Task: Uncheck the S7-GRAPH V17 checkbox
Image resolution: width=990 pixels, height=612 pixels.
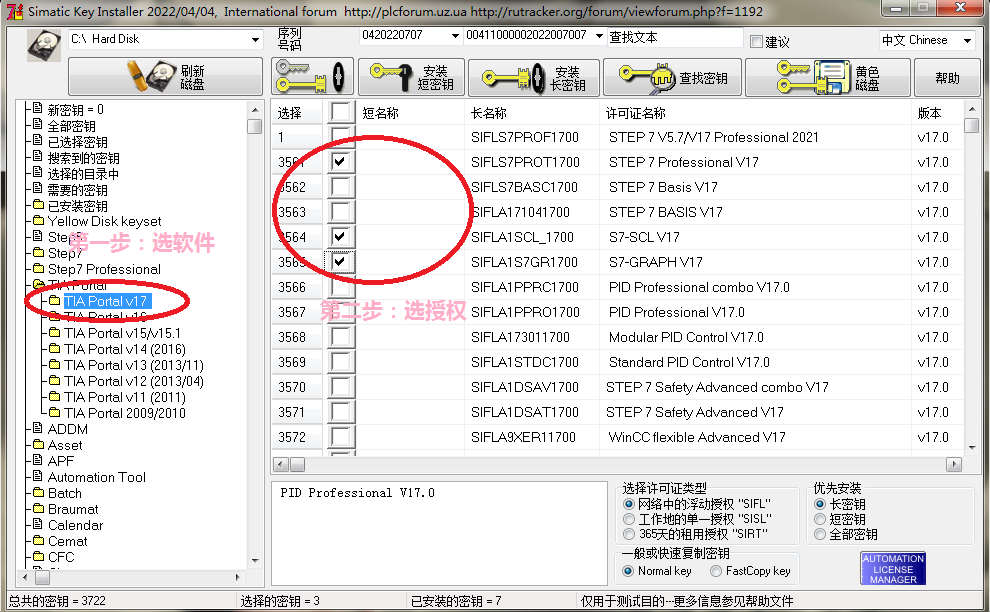Action: click(x=340, y=261)
